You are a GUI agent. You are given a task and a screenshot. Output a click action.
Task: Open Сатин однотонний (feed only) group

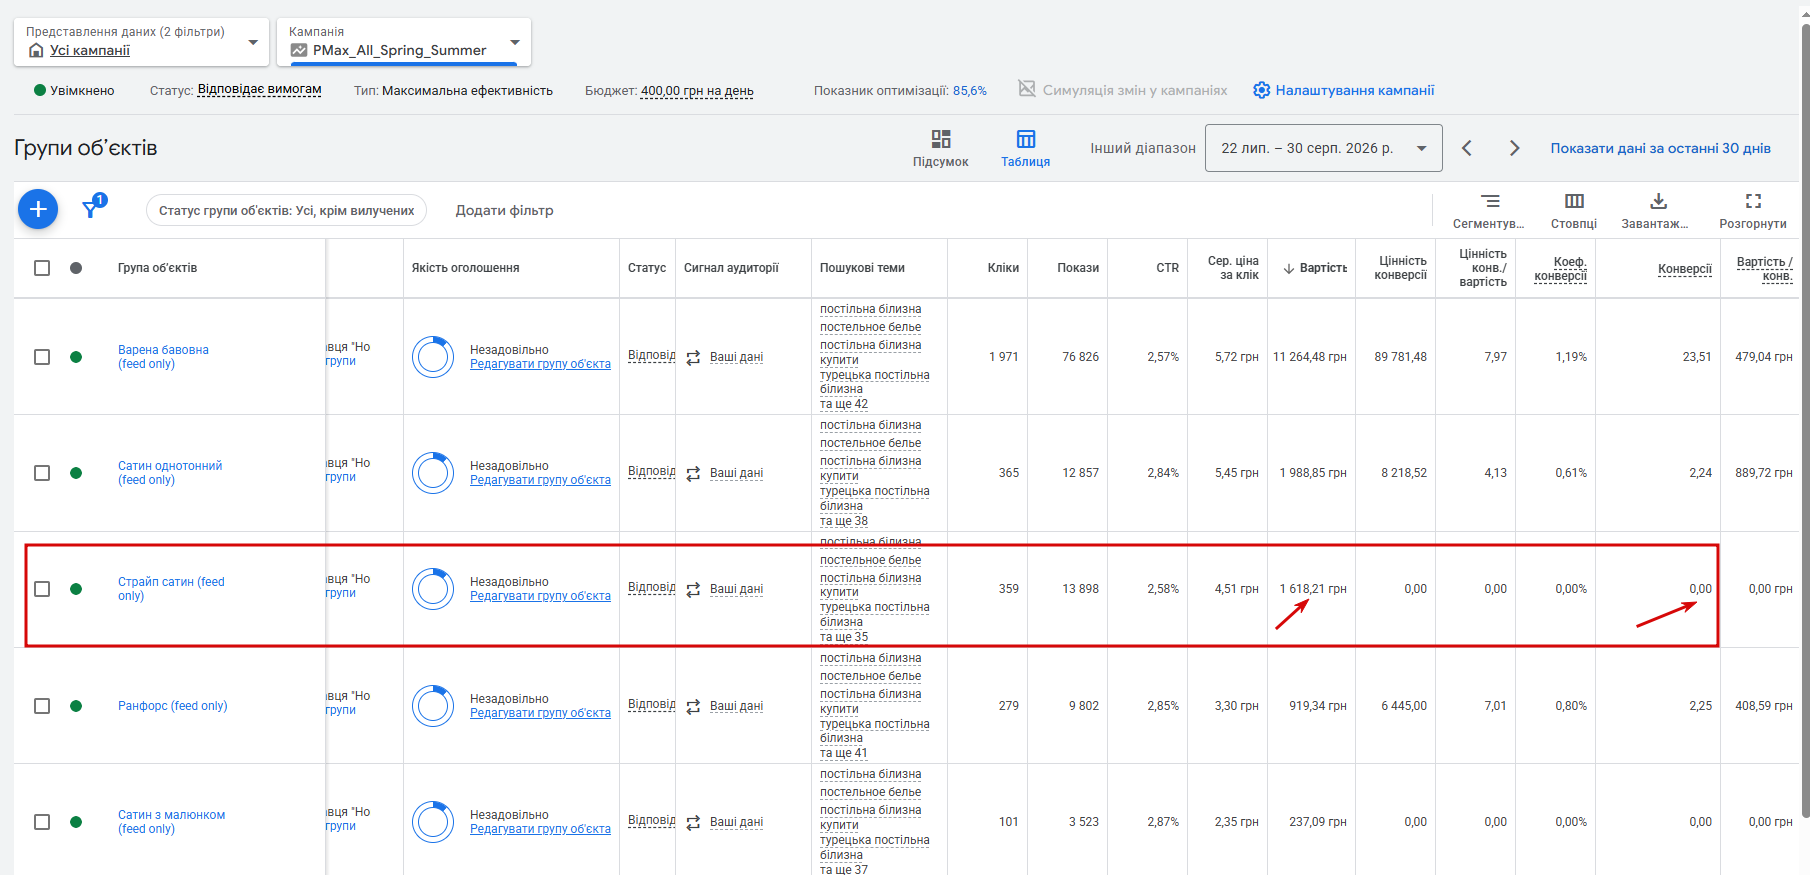click(x=170, y=473)
